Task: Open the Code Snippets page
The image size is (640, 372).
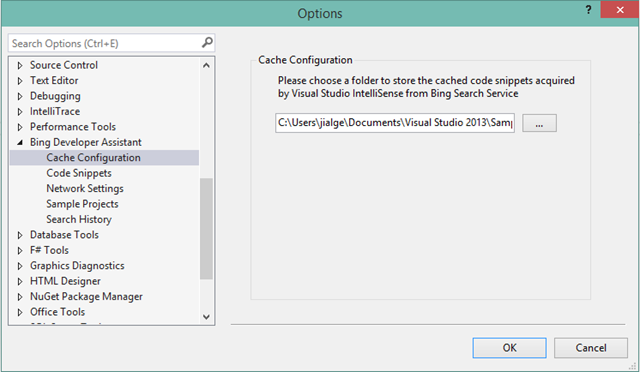Action: click(x=79, y=173)
